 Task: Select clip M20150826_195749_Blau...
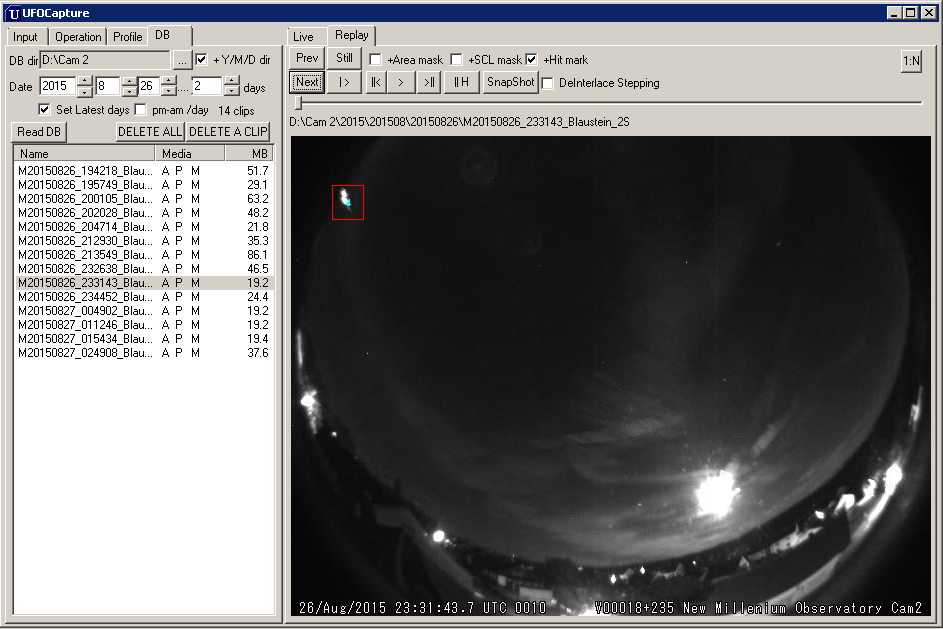(144, 185)
